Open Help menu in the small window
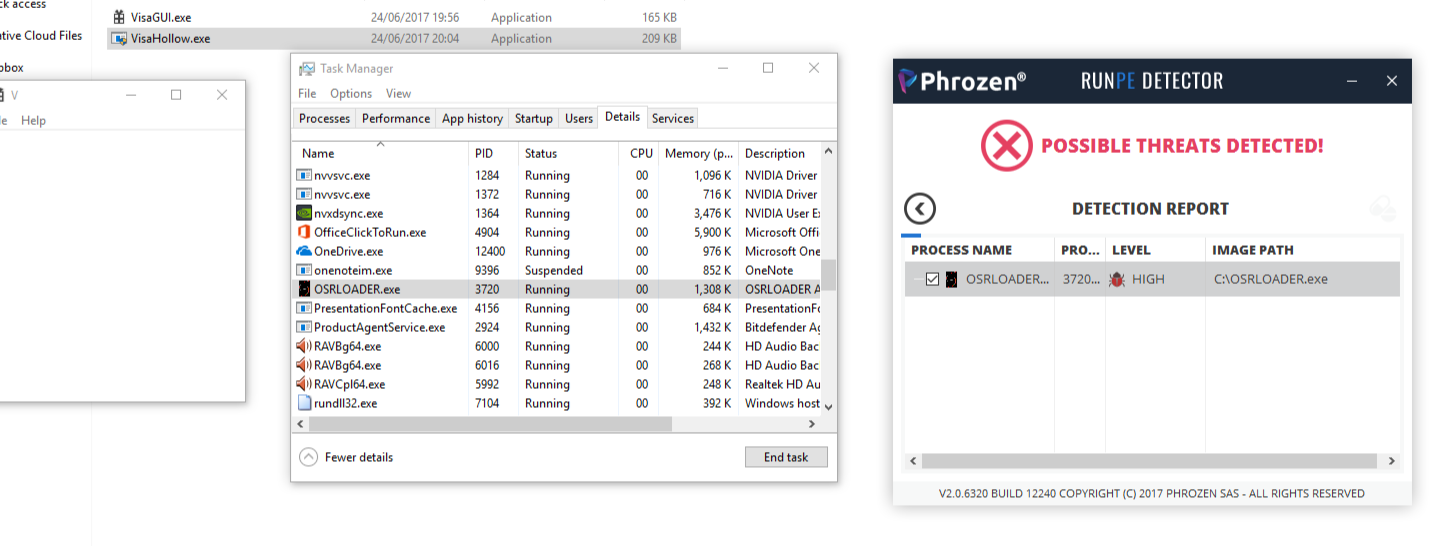The height and width of the screenshot is (546, 1447). click(33, 120)
